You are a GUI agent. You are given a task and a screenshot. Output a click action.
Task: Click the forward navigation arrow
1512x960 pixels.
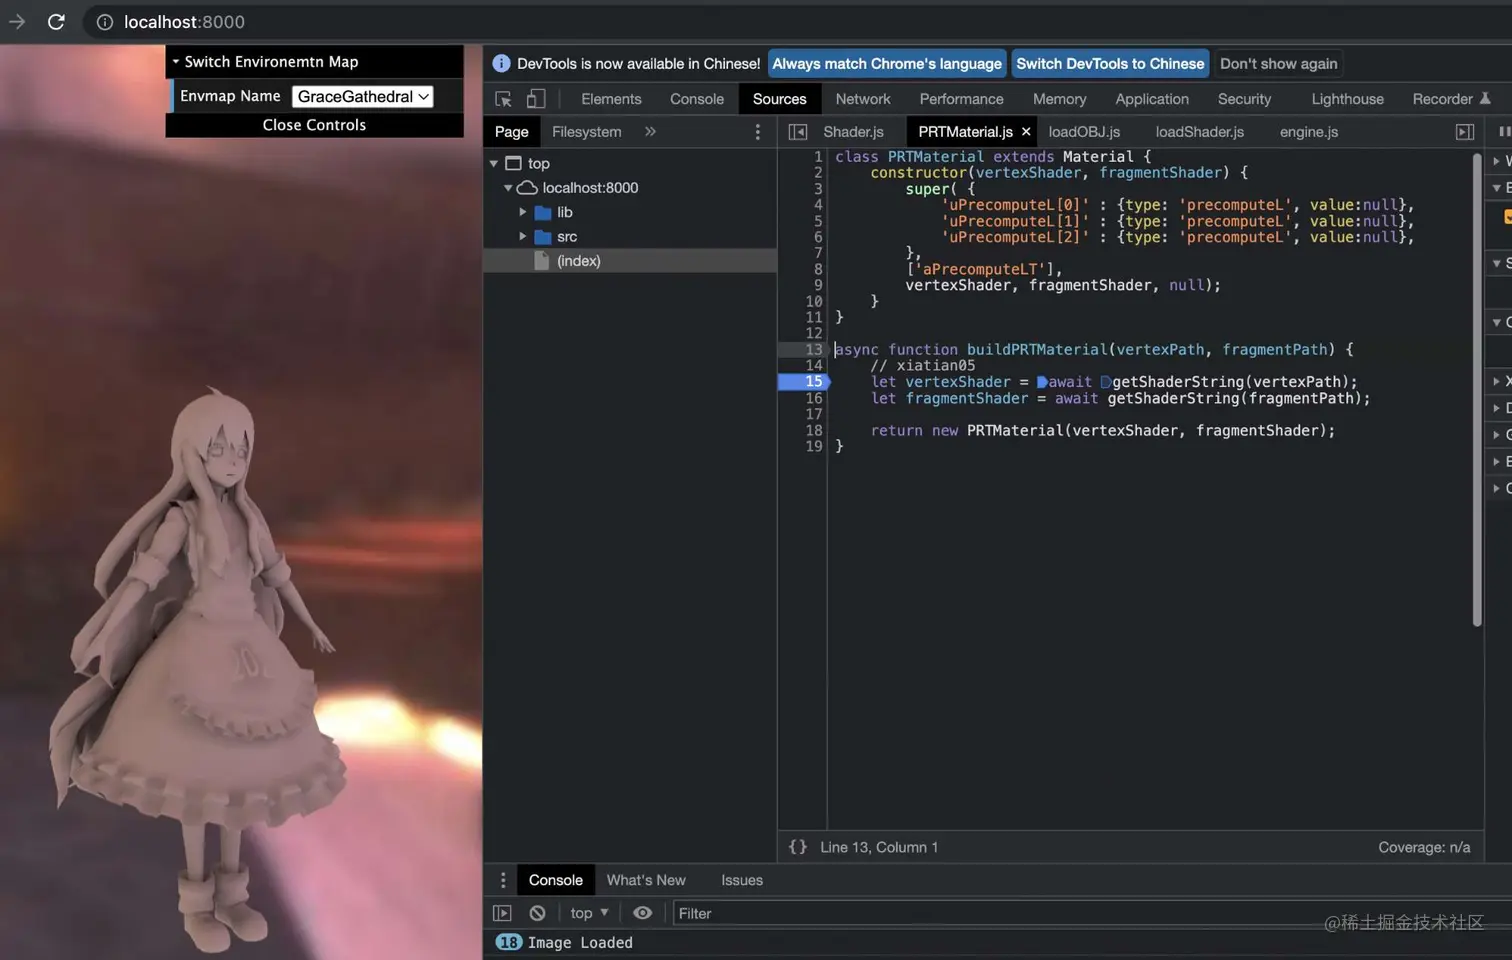(x=17, y=22)
